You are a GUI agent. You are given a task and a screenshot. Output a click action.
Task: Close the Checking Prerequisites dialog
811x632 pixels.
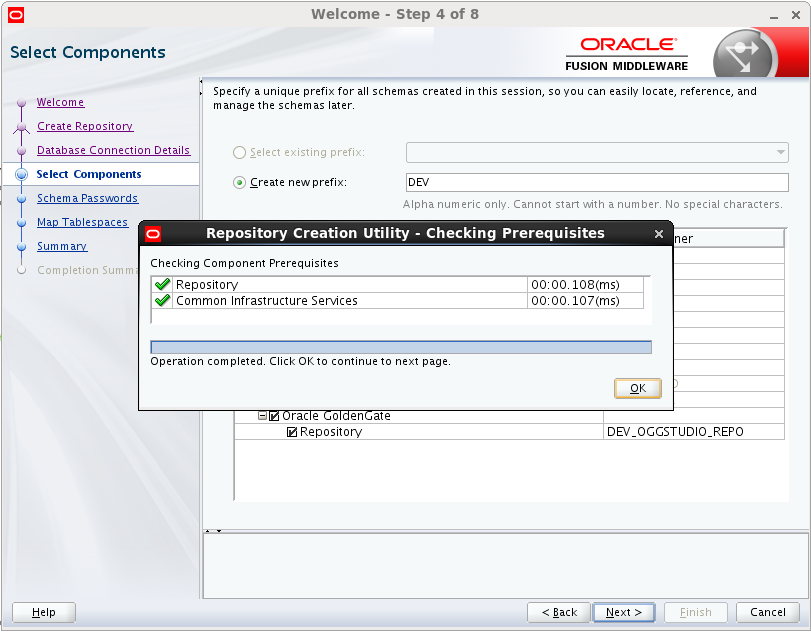tap(658, 234)
